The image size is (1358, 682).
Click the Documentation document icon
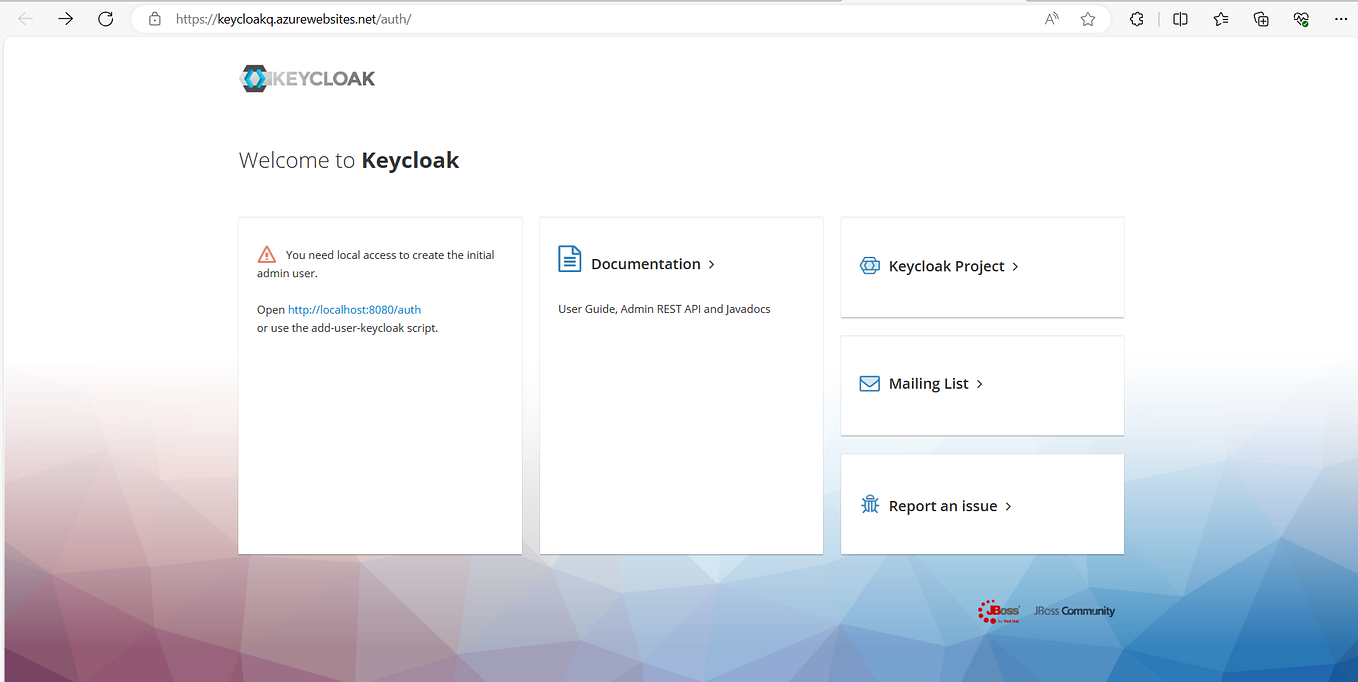click(569, 259)
